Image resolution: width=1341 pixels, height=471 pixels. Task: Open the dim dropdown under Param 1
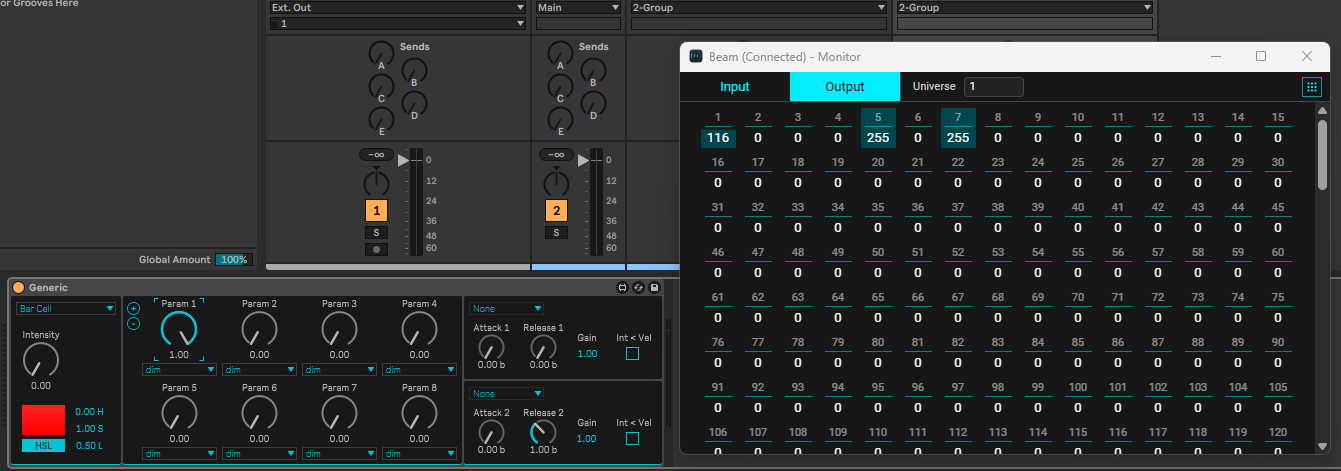pos(179,369)
